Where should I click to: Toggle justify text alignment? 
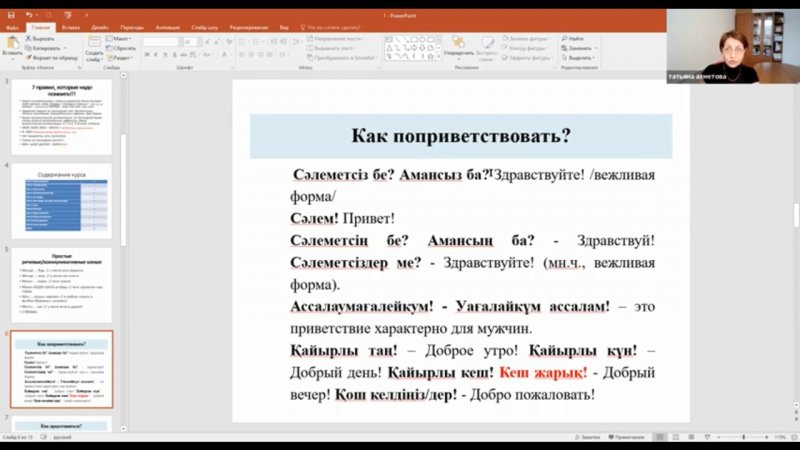coord(270,55)
